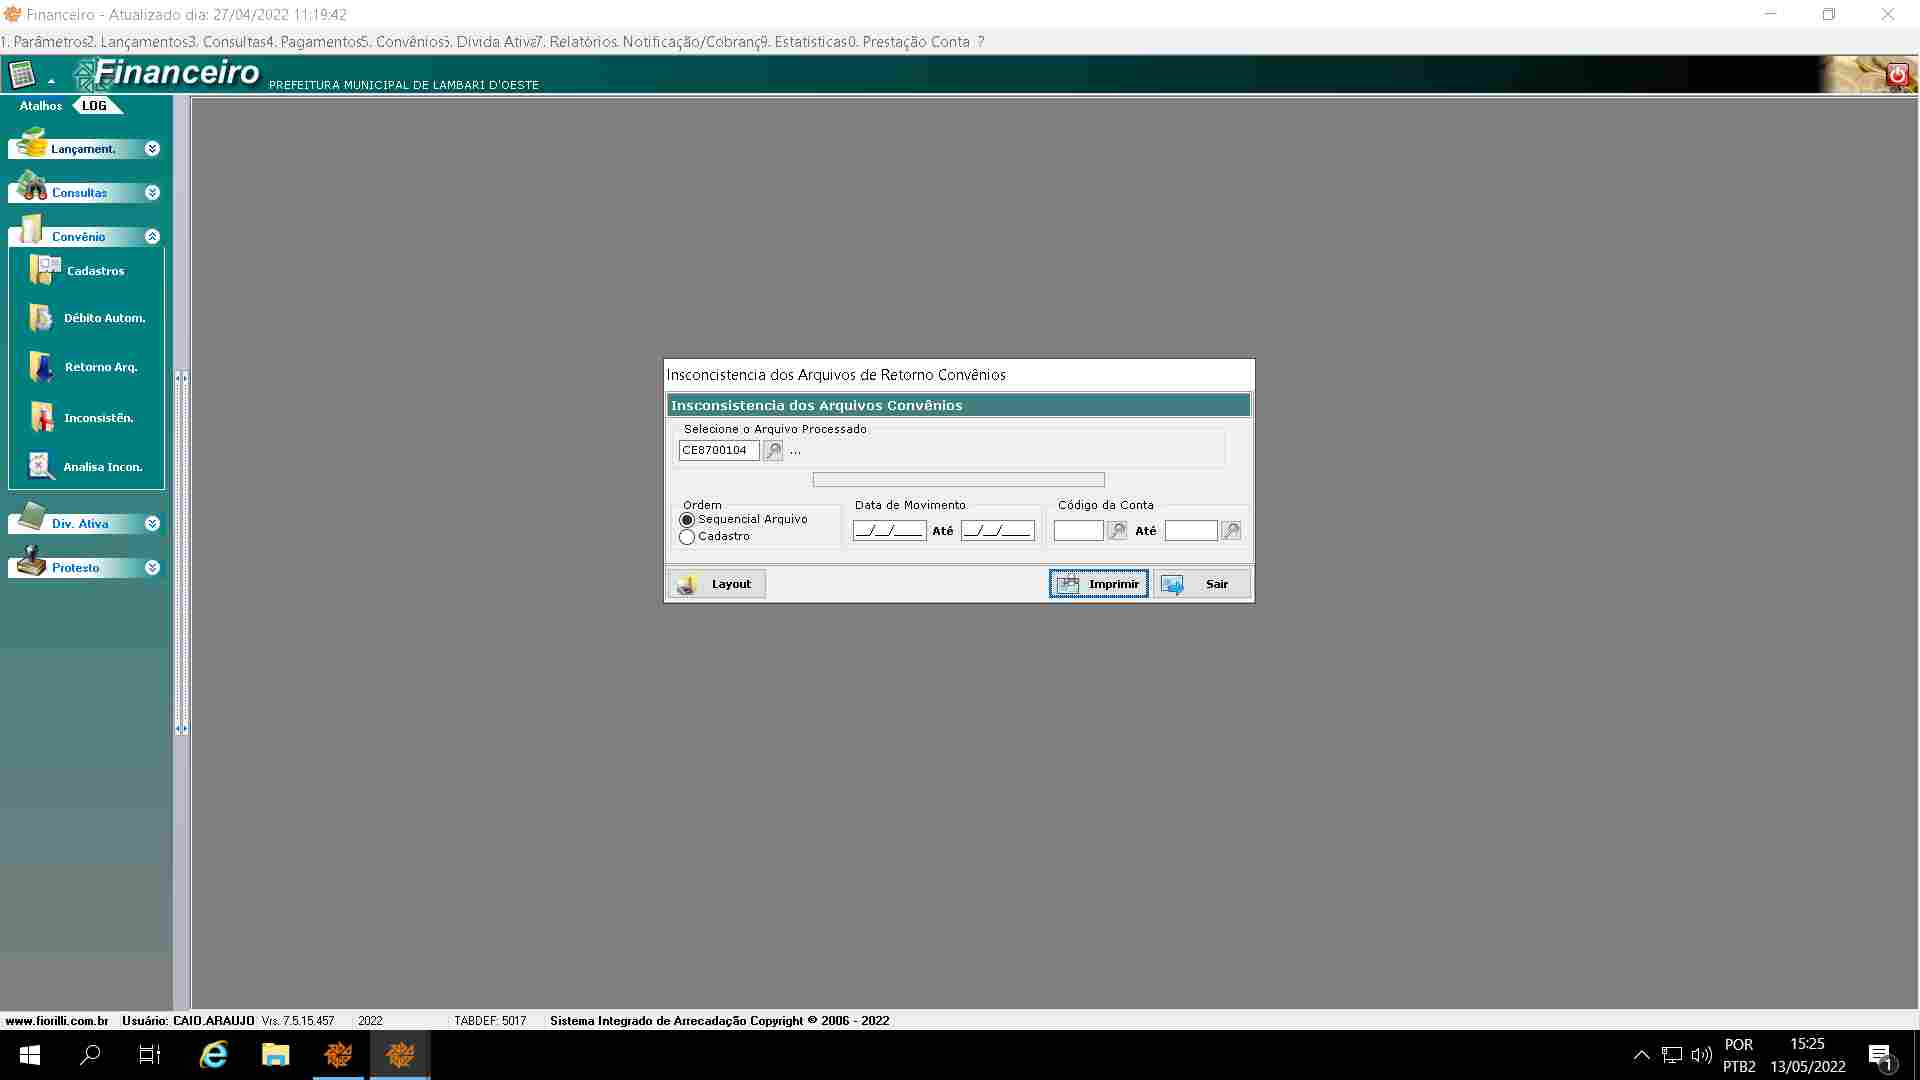Image resolution: width=1920 pixels, height=1080 pixels.
Task: Open the Cadastros sidebar icon
Action: (45, 270)
